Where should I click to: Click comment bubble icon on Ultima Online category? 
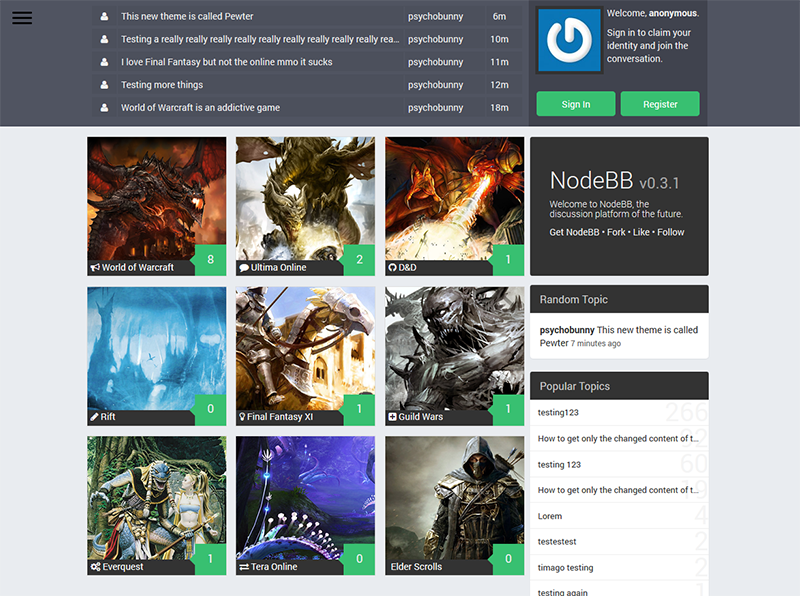click(x=244, y=267)
